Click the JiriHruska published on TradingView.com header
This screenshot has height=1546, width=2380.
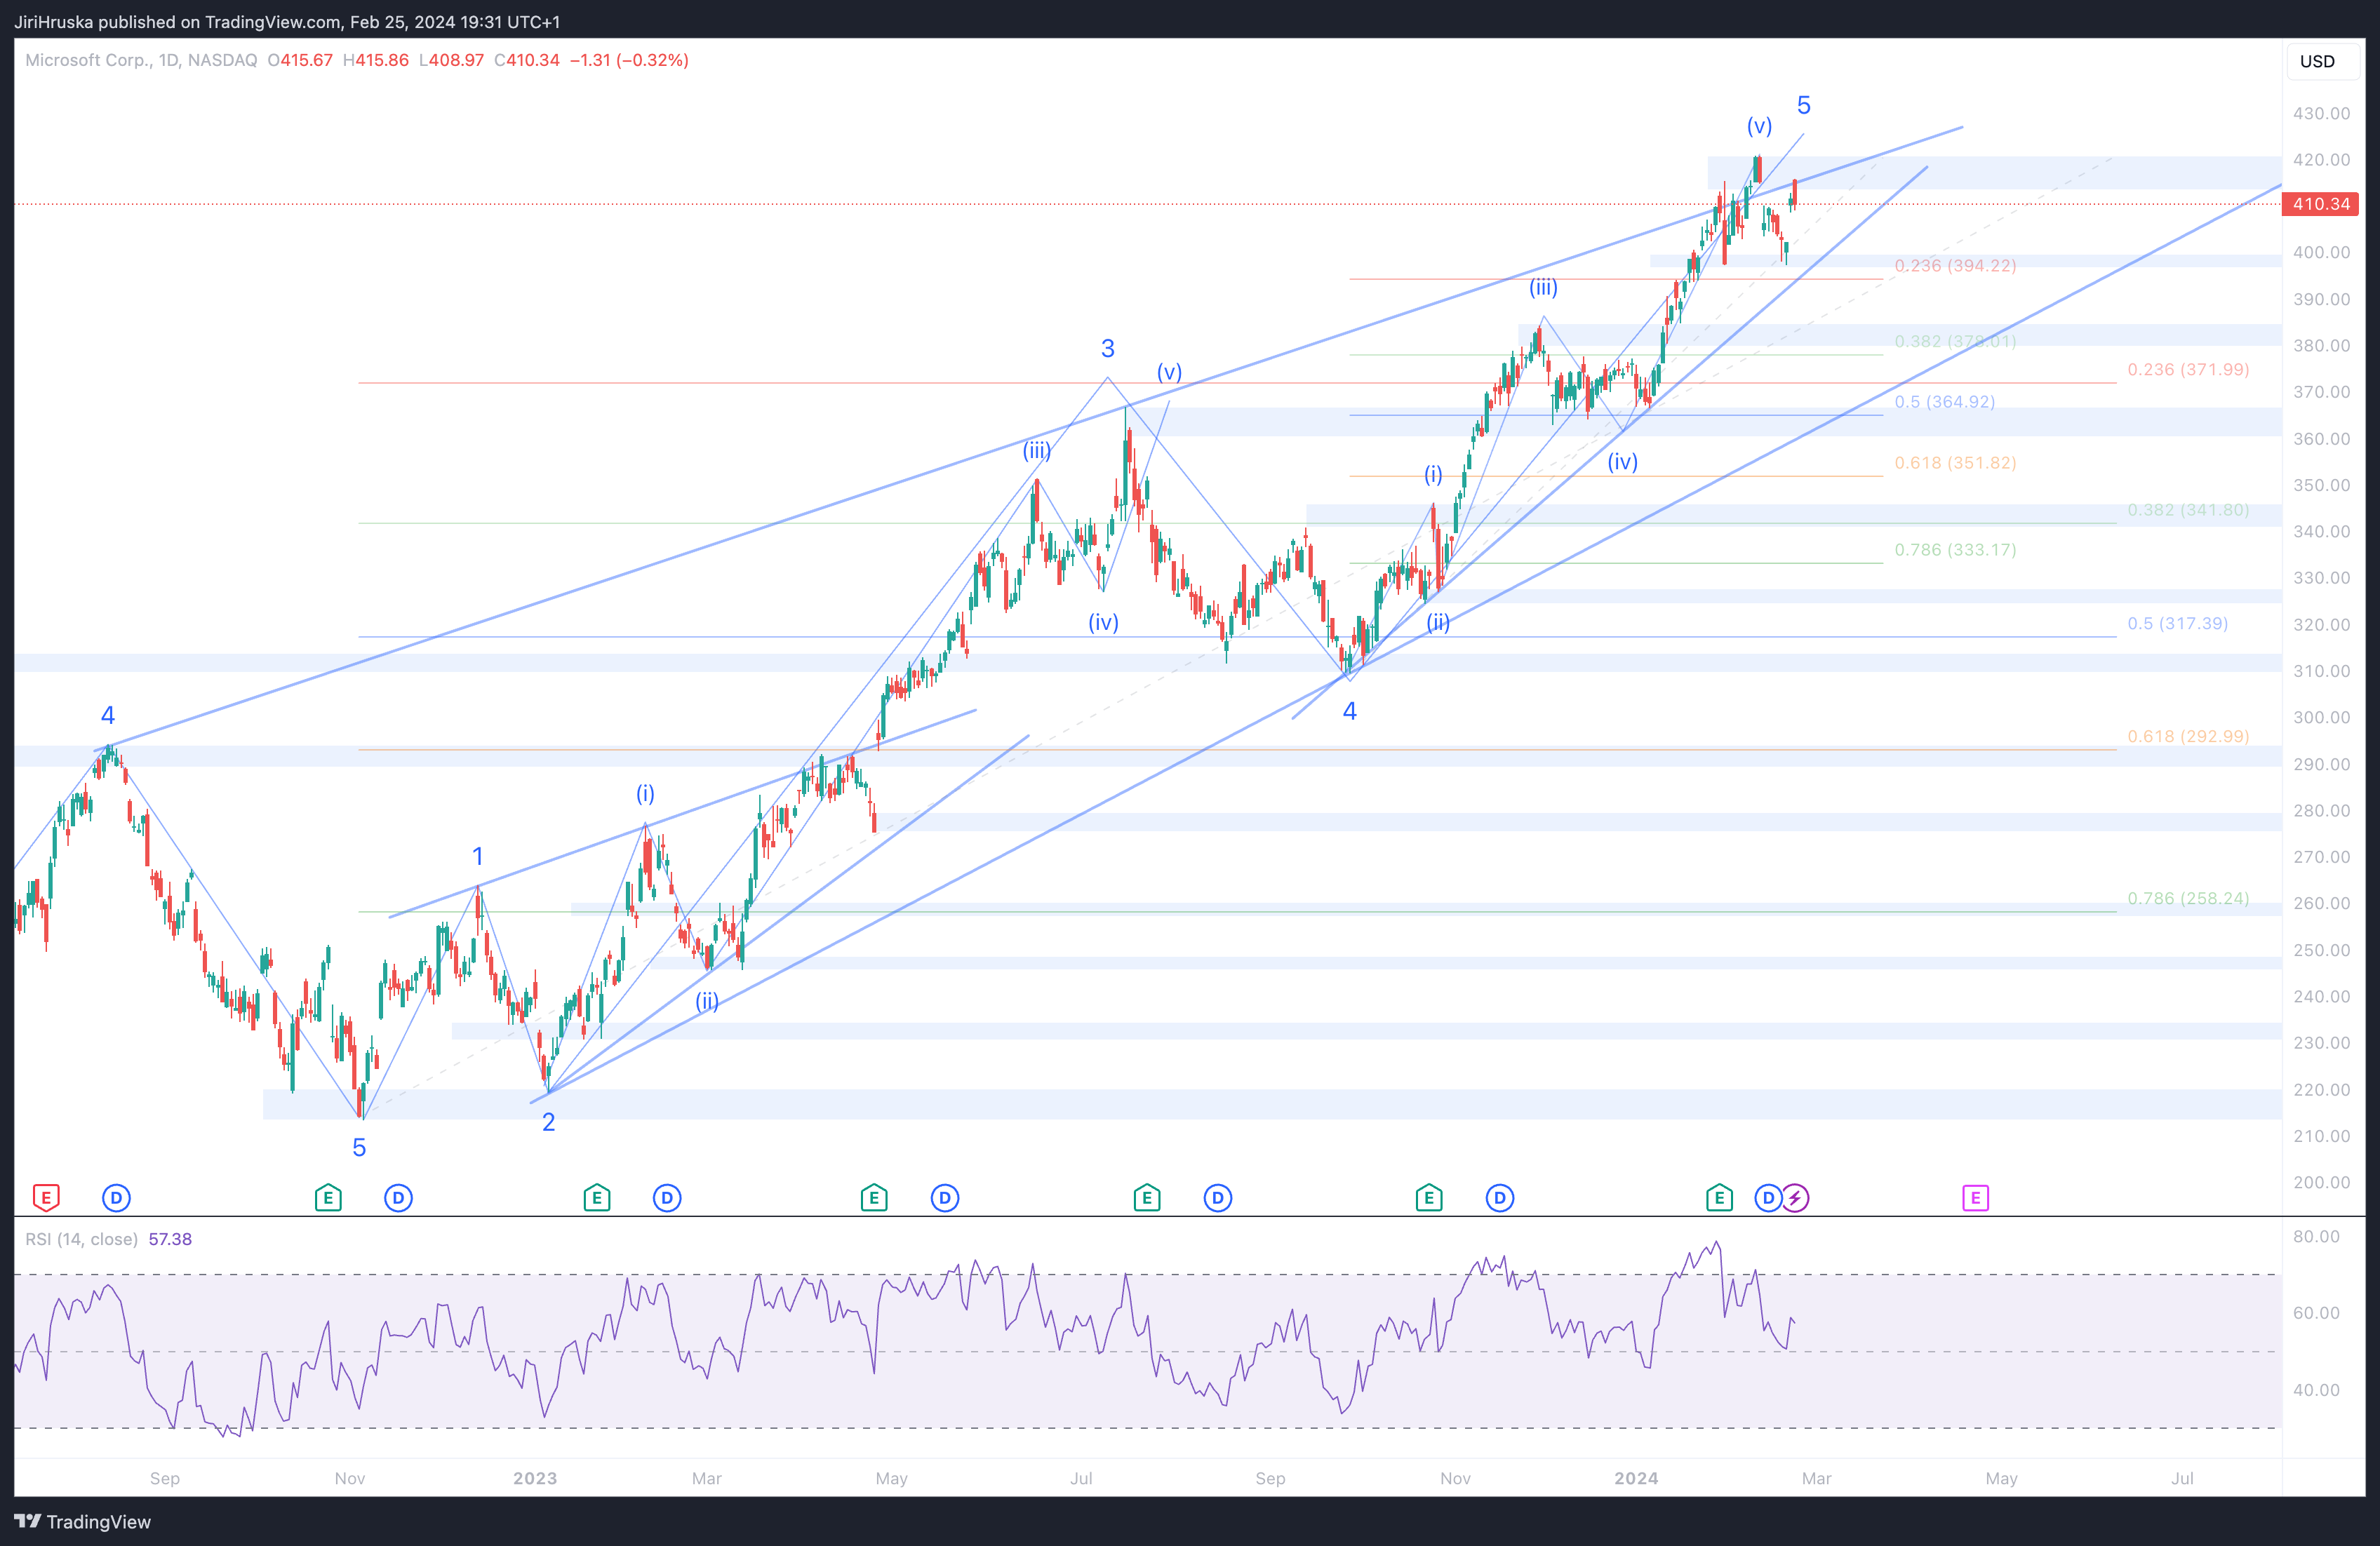pos(287,21)
